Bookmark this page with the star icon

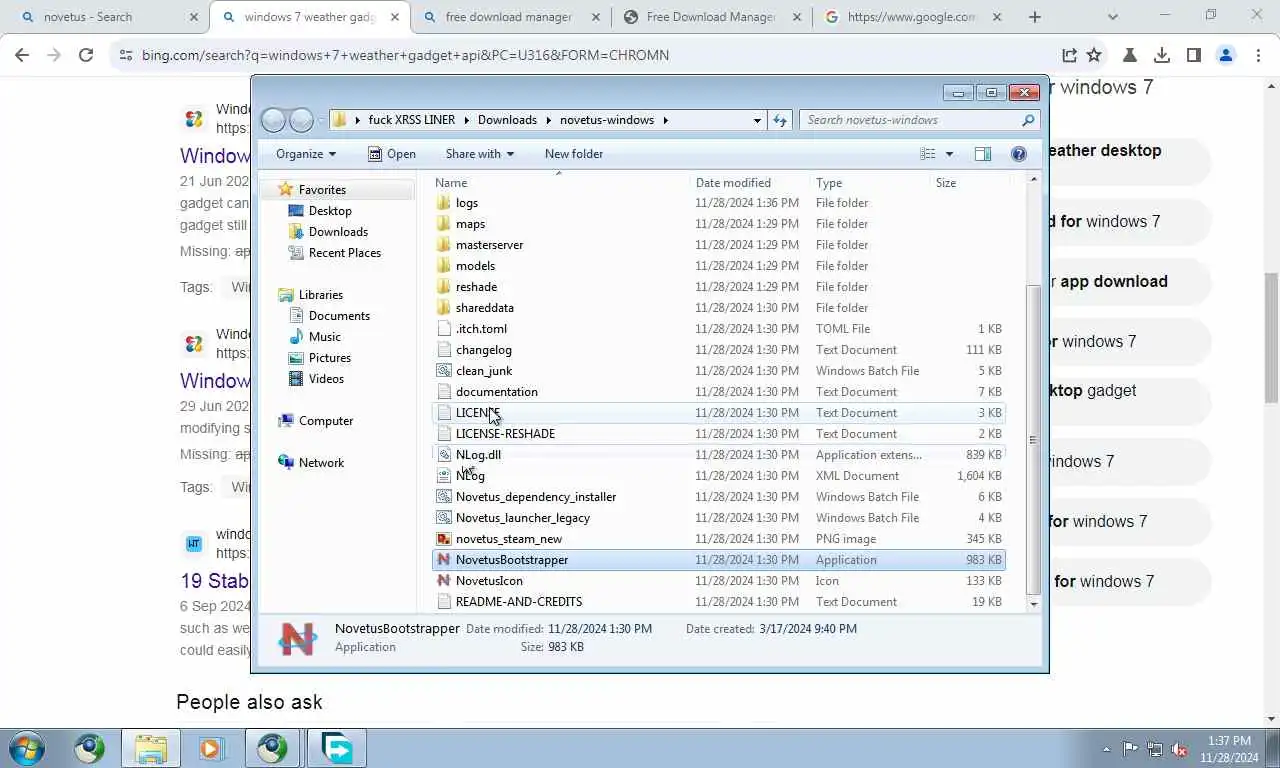[x=1094, y=55]
